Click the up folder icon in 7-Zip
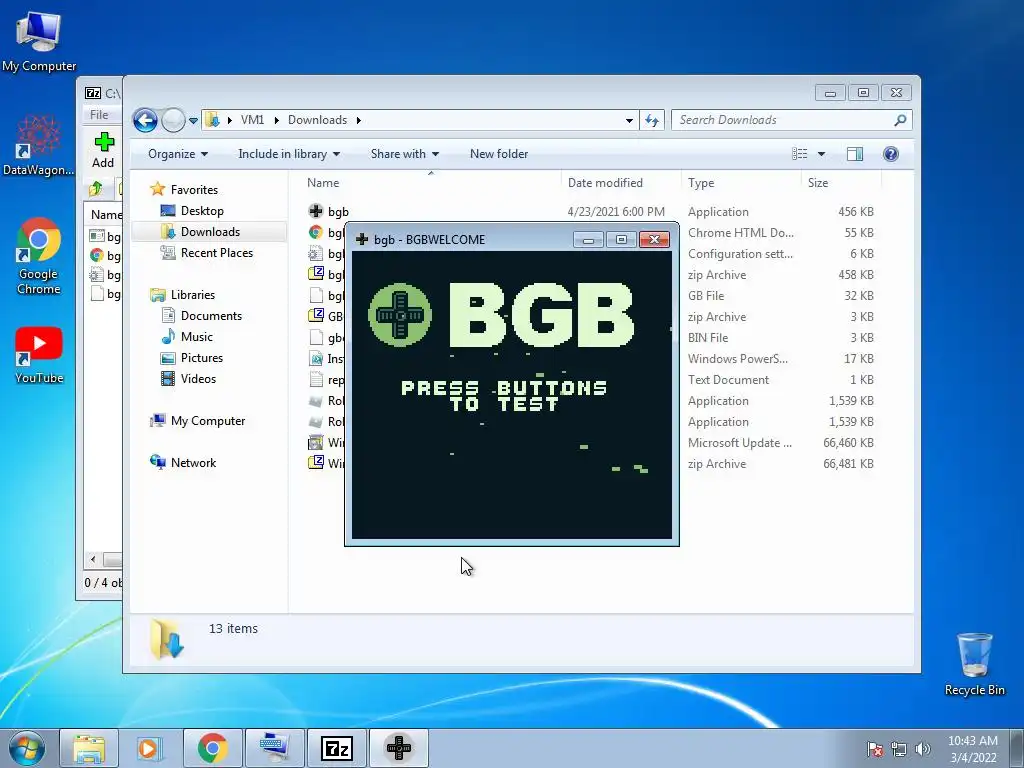 [x=95, y=189]
